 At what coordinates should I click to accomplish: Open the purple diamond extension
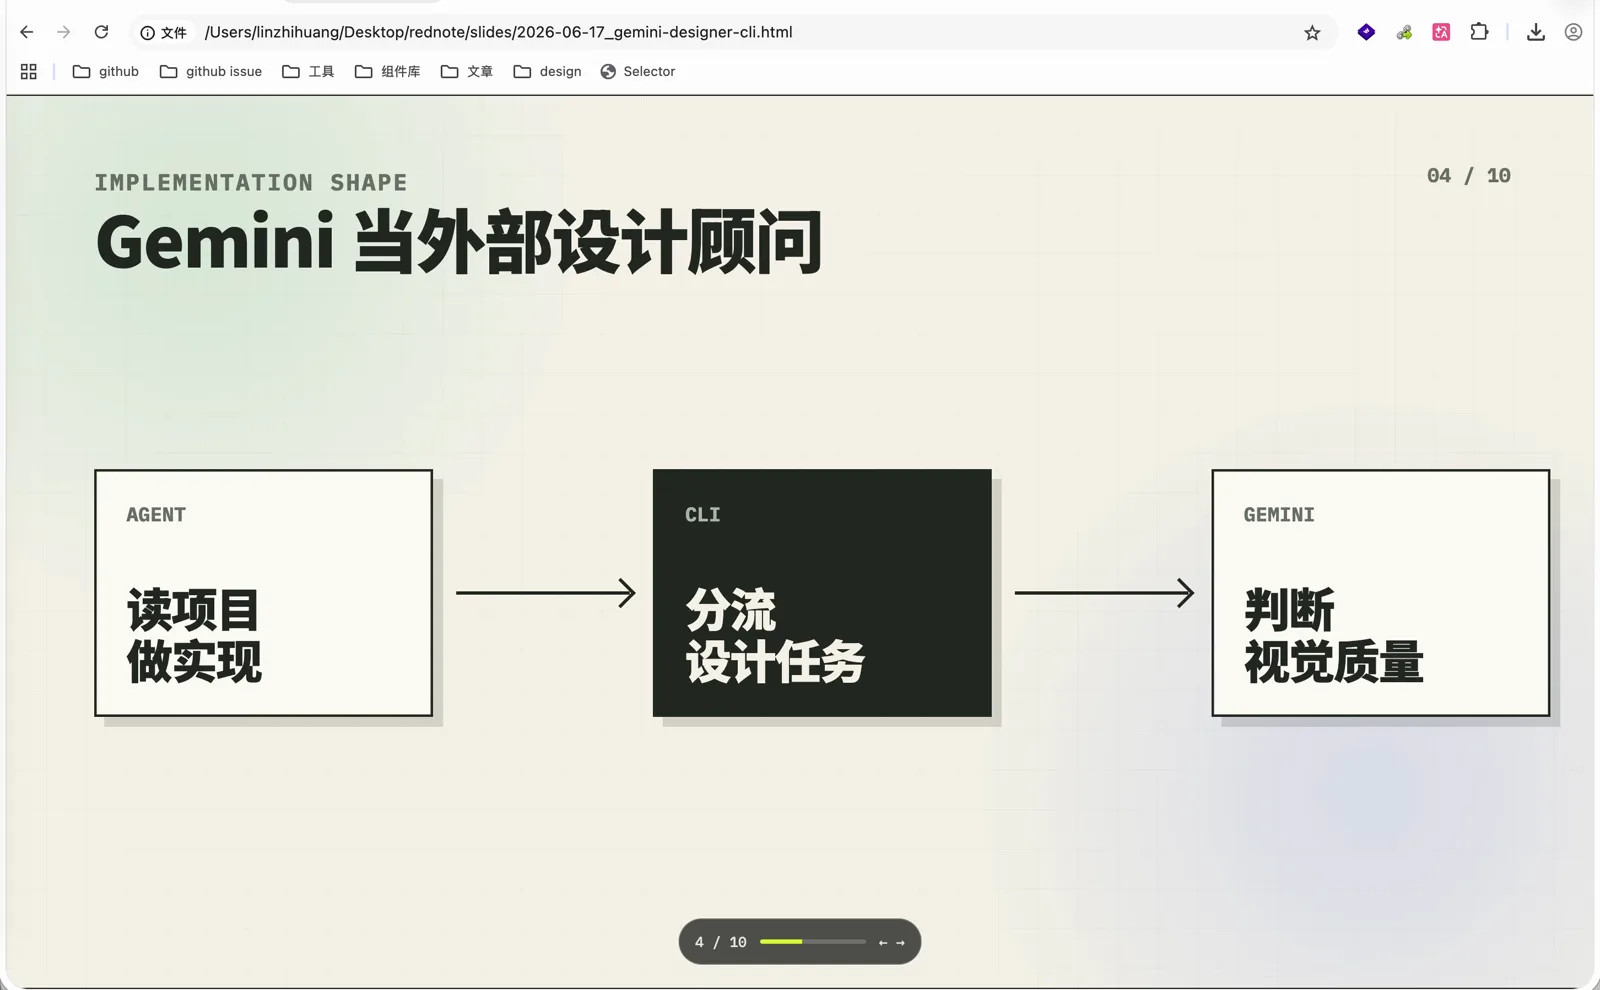coord(1366,32)
